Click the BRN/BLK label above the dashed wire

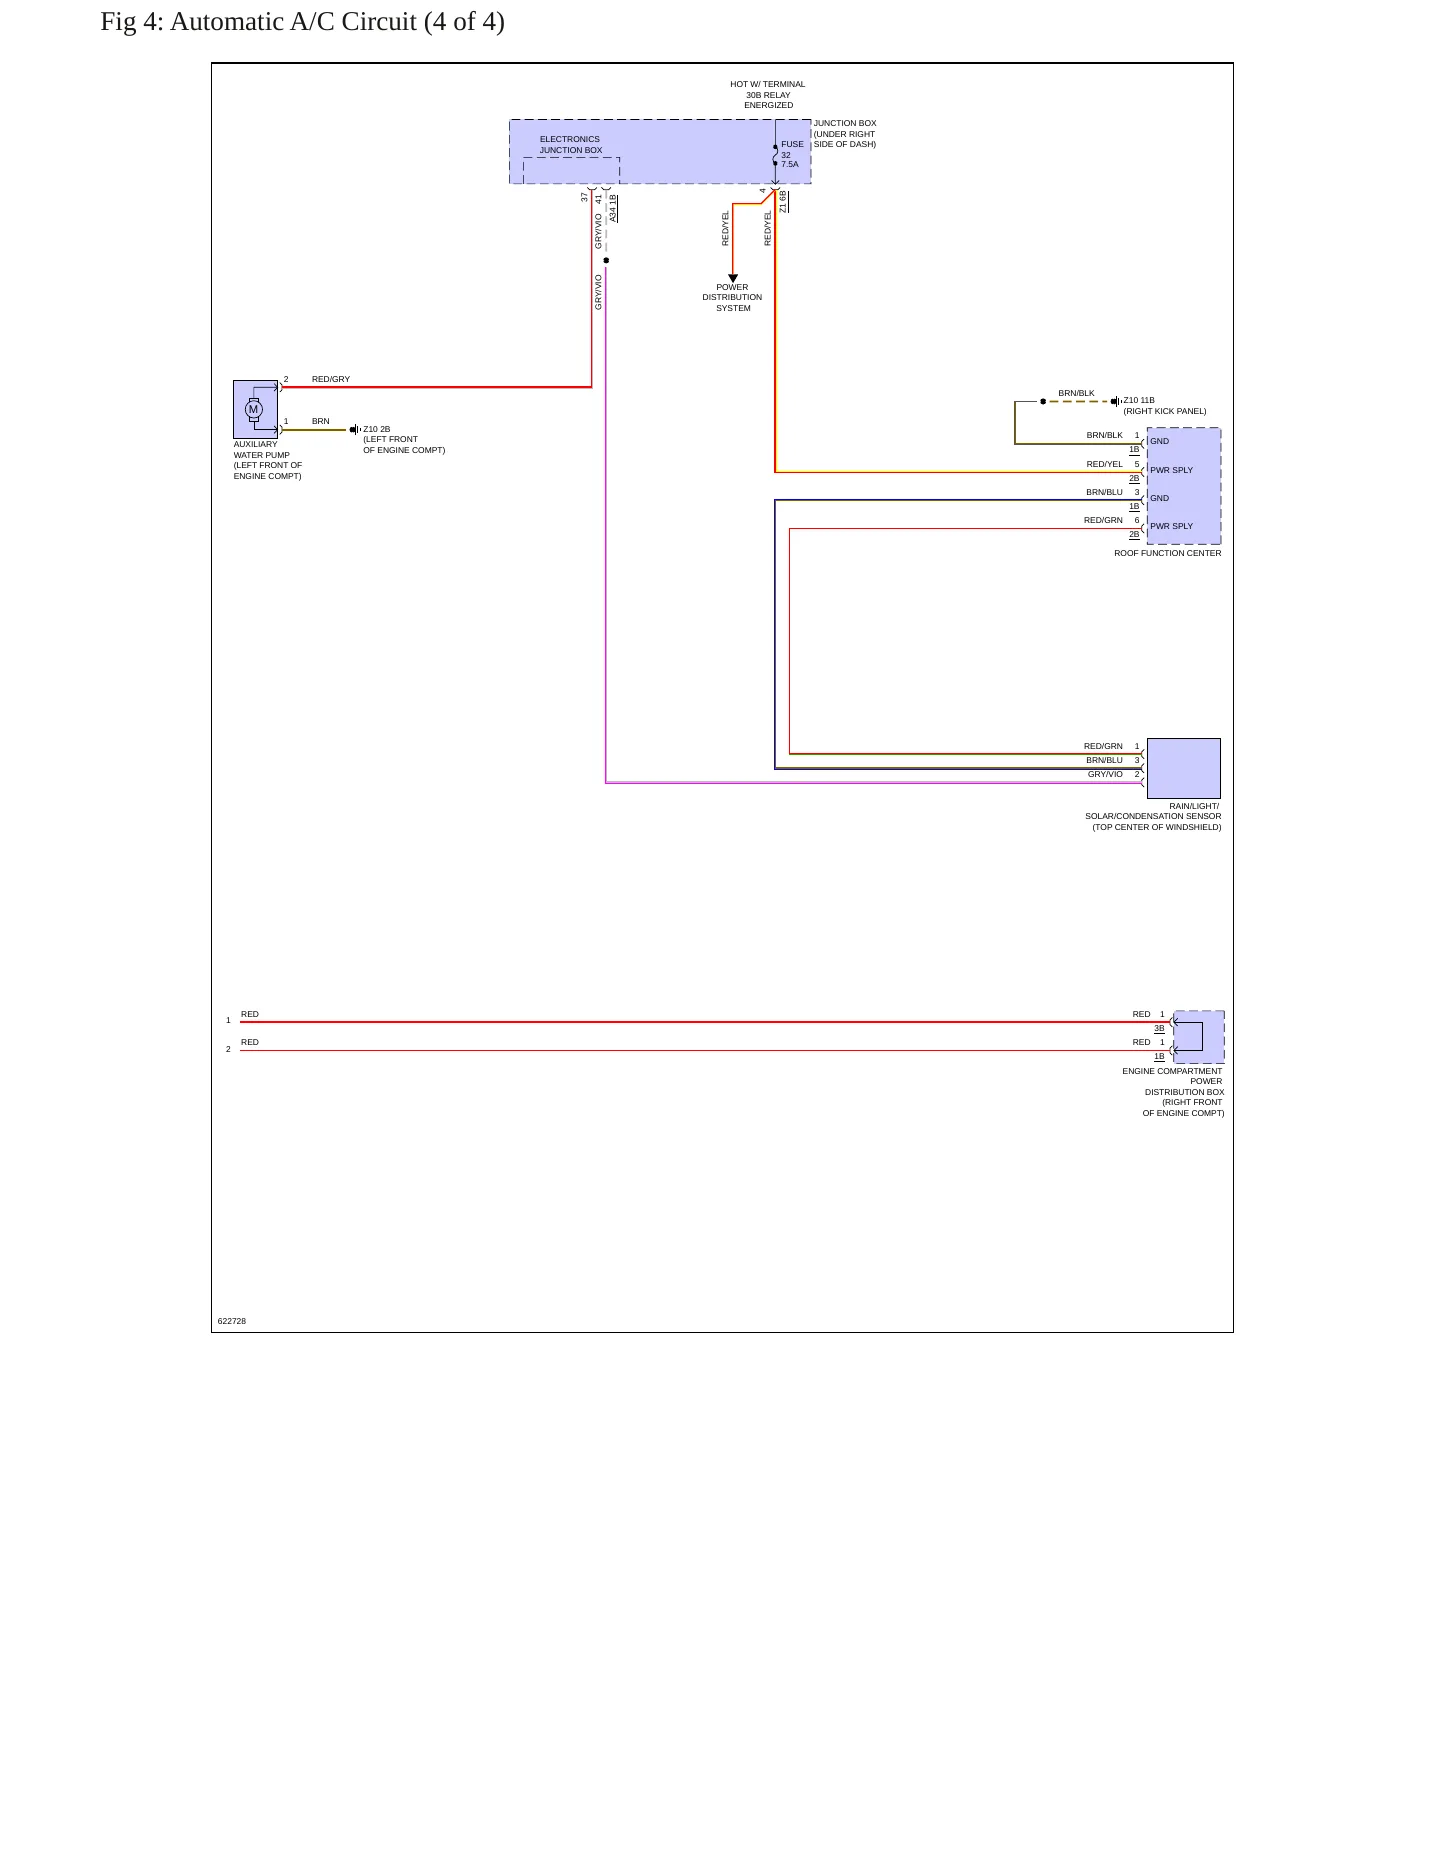click(1077, 394)
